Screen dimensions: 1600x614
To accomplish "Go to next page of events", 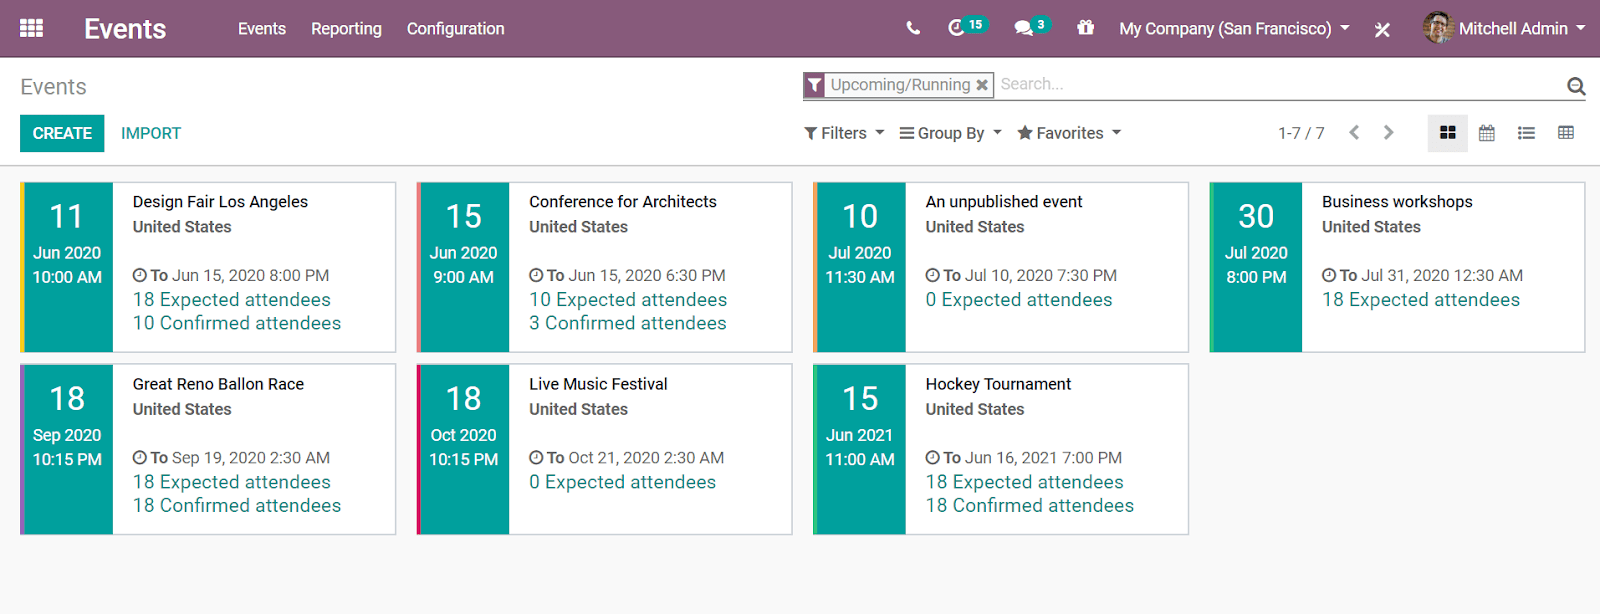I will (1388, 133).
